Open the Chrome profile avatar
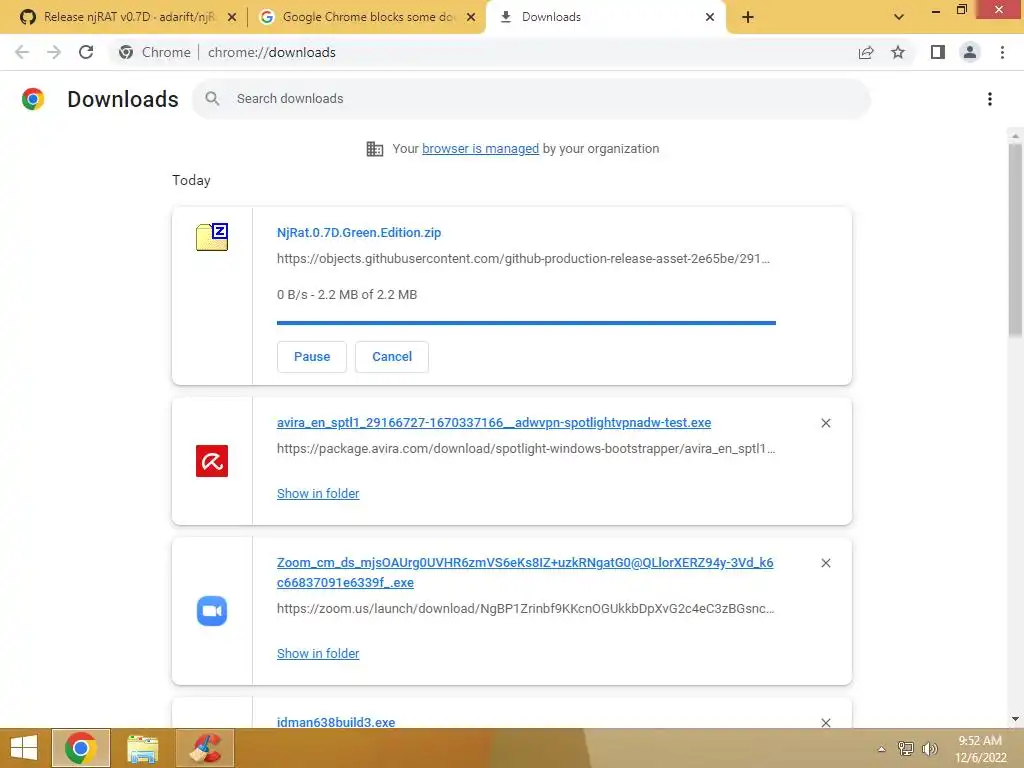 coord(970,52)
